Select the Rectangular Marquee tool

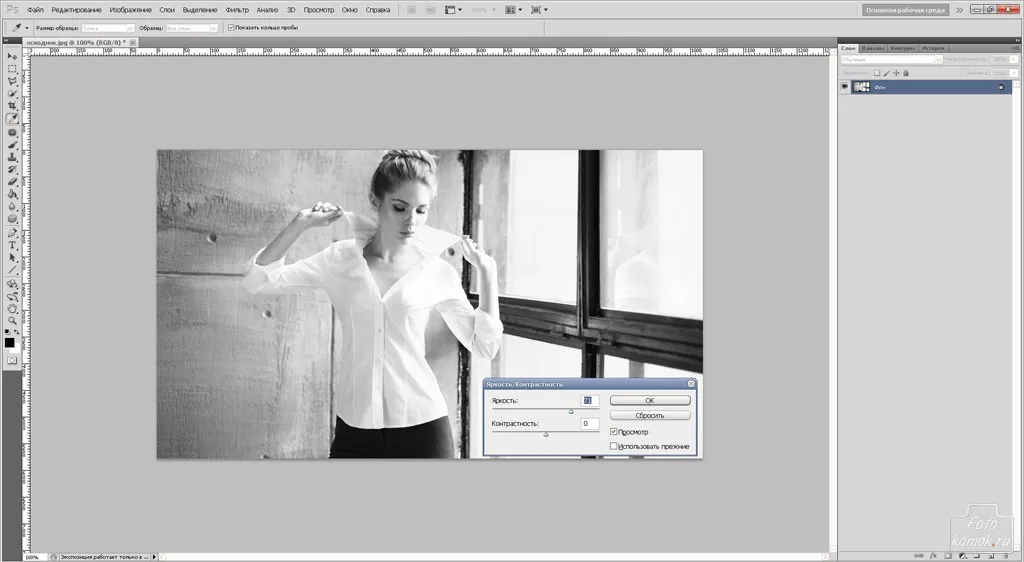(x=12, y=69)
